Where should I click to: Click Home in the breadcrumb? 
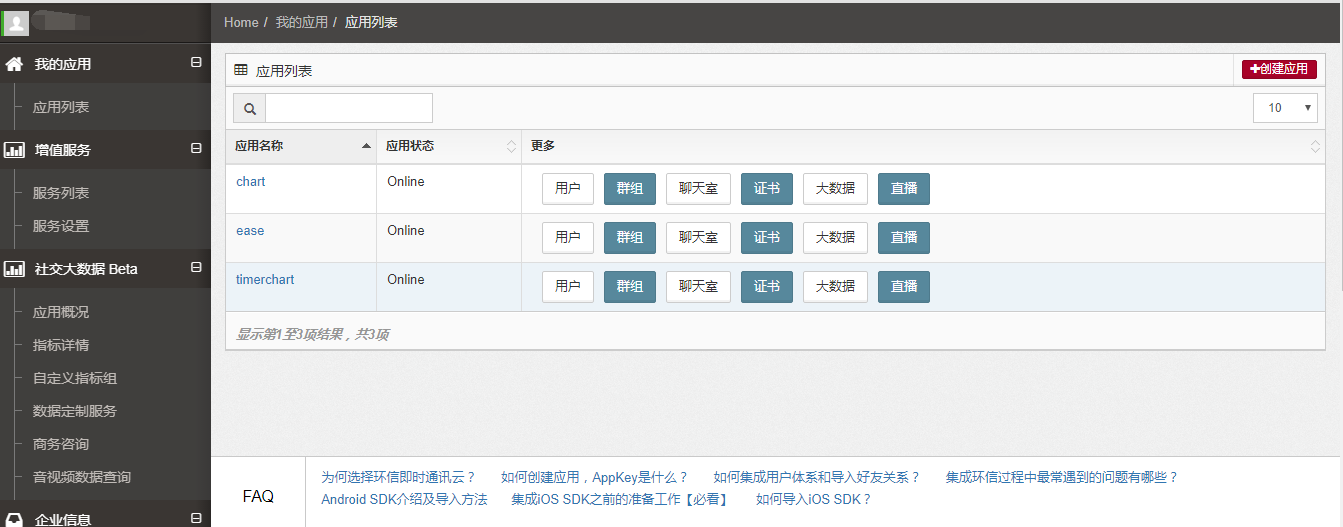241,22
